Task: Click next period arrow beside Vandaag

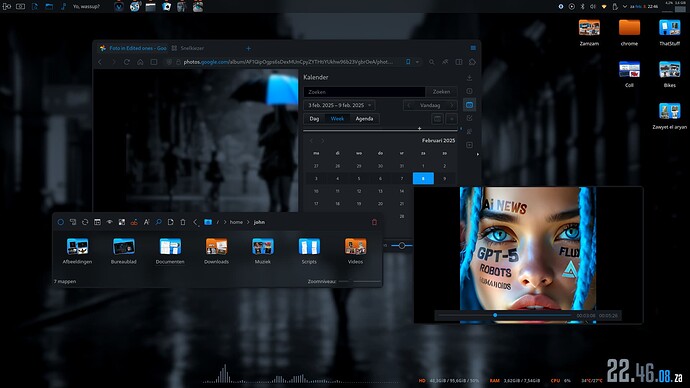Action: (451, 105)
